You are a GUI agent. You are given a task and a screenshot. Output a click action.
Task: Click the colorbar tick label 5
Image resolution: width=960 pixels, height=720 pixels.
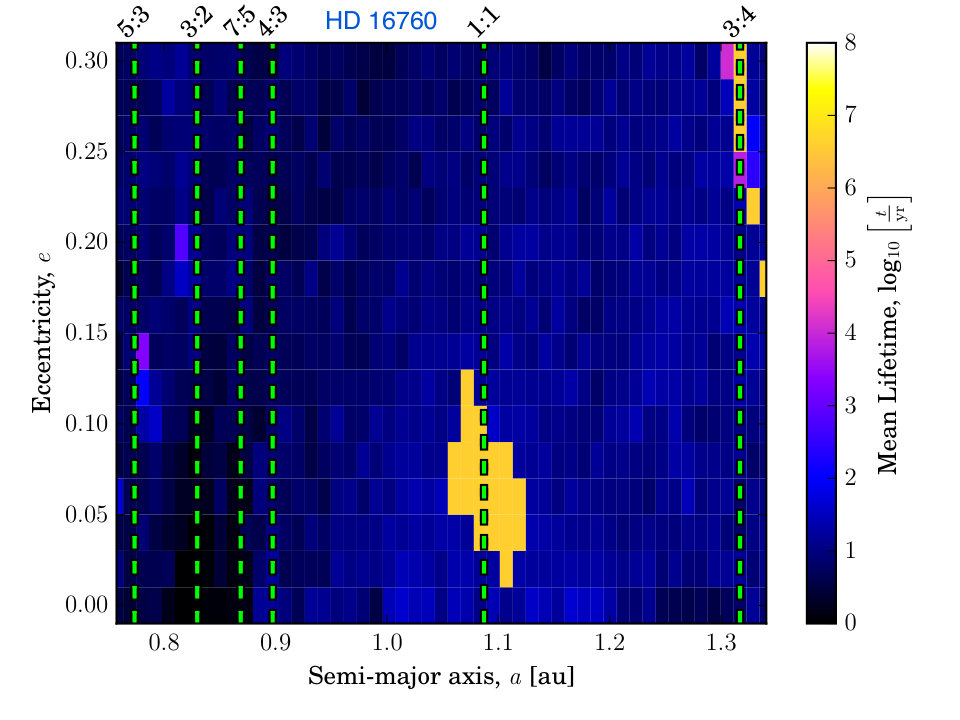pos(850,260)
